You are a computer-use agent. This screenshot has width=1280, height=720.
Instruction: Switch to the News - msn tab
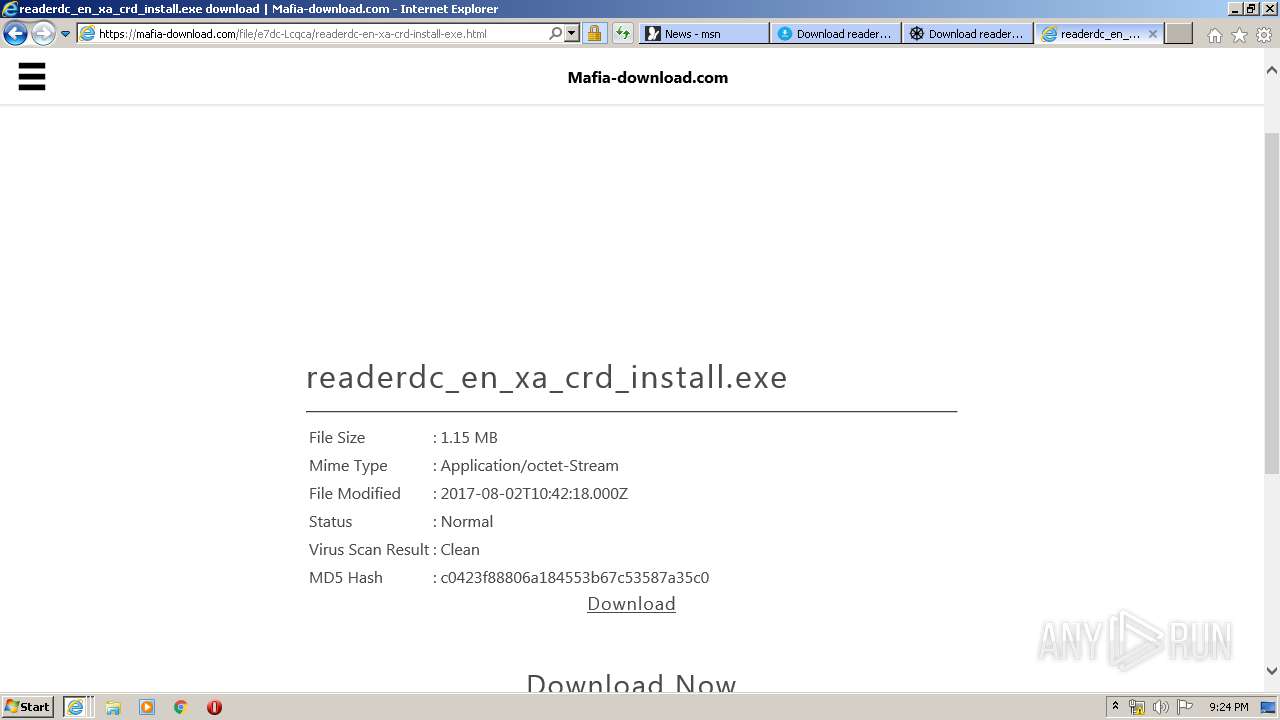pos(703,33)
